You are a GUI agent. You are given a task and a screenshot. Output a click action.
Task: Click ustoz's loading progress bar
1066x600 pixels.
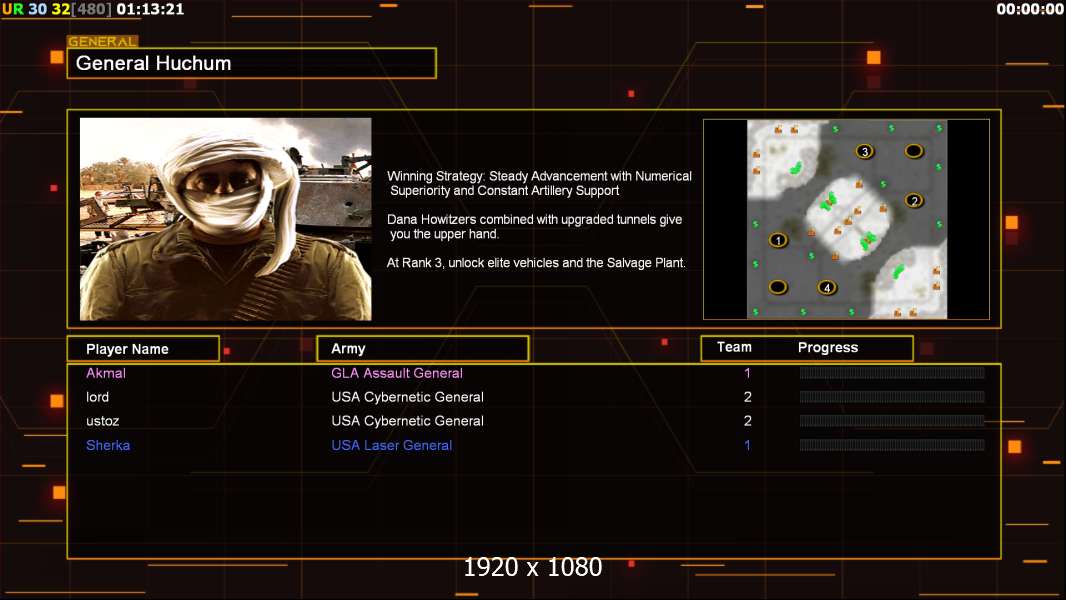tap(892, 421)
